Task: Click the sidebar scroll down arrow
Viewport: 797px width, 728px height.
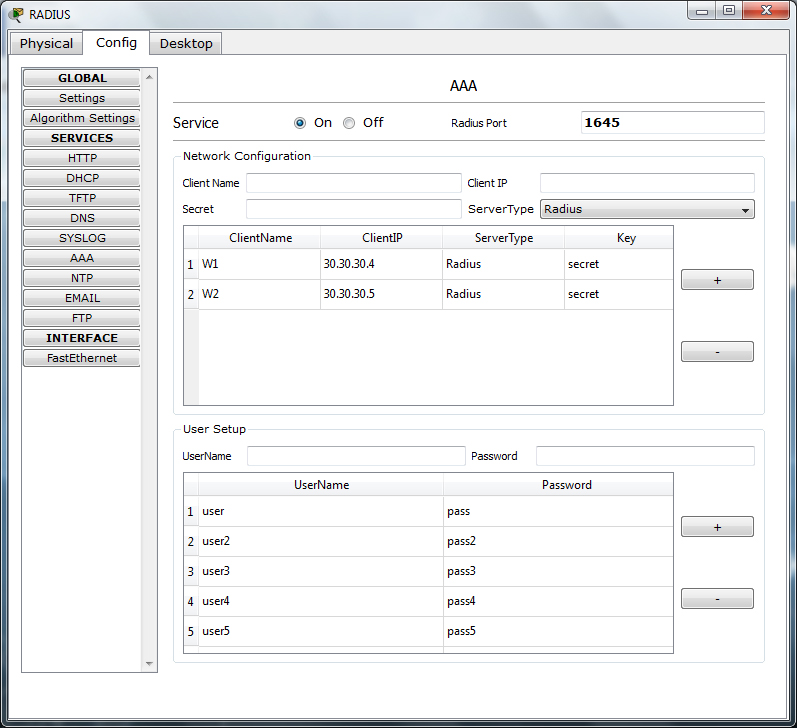Action: [149, 663]
